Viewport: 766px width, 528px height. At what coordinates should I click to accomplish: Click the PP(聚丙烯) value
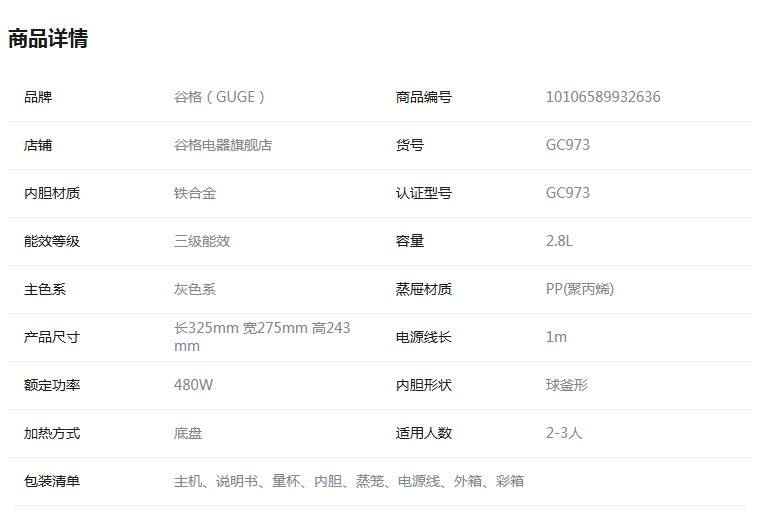(580, 289)
